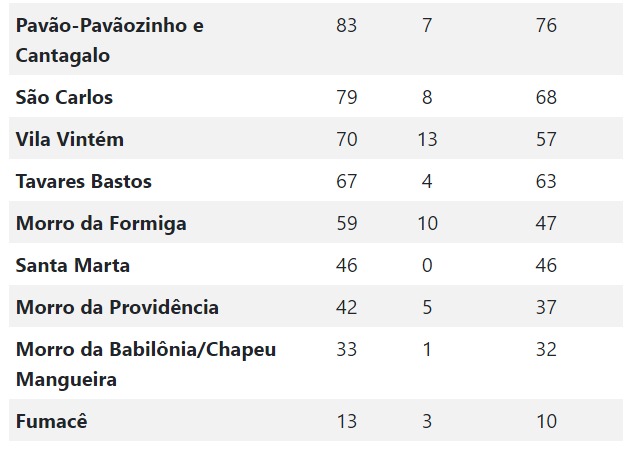
Task: Select value 79 in São Carlos row
Action: [x=347, y=97]
